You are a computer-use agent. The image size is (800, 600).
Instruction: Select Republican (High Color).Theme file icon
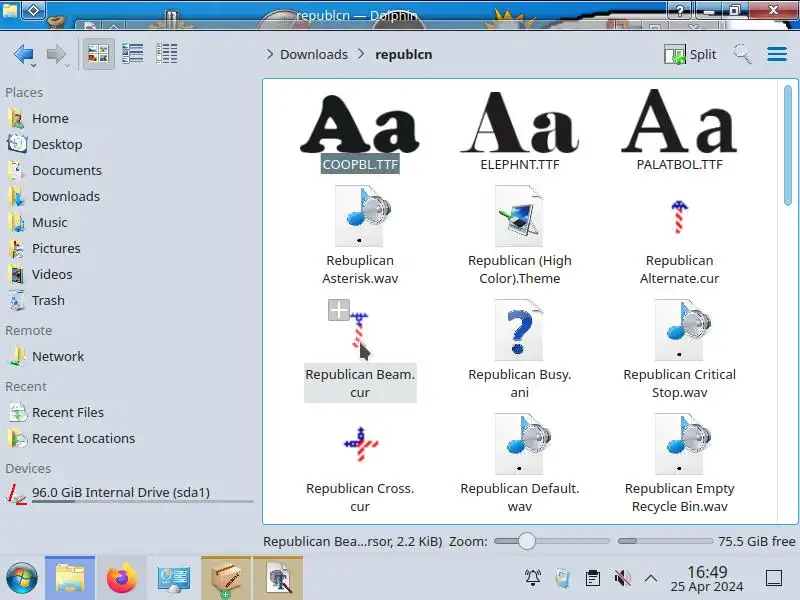click(x=519, y=216)
